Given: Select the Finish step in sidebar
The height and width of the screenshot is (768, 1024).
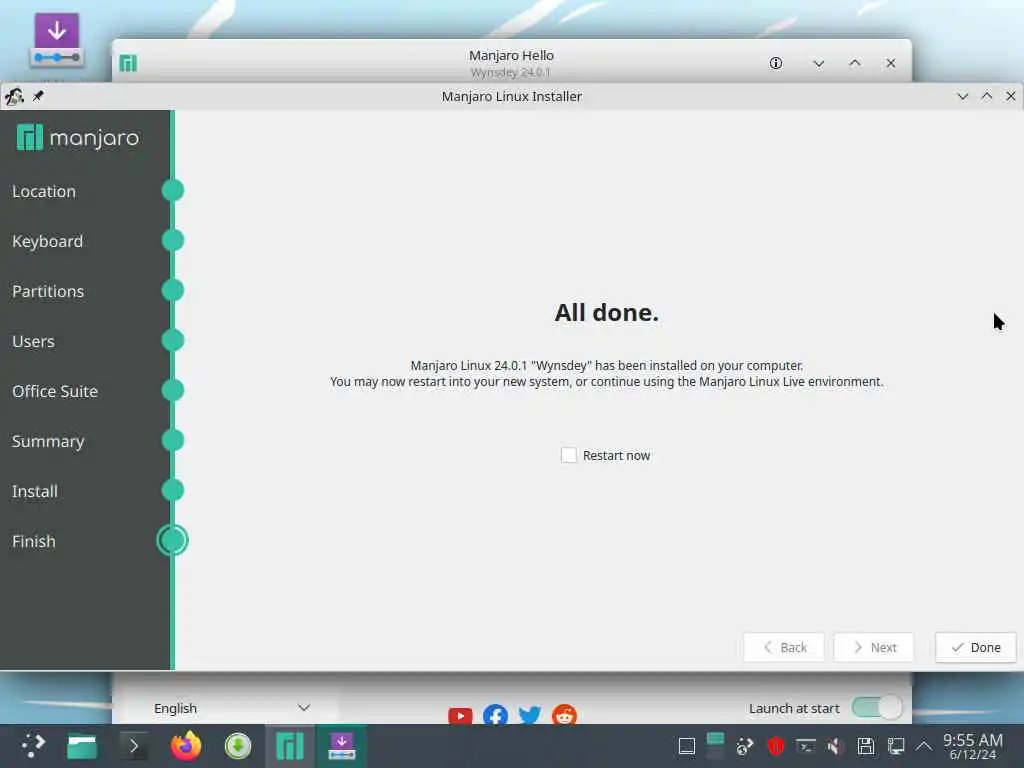Looking at the screenshot, I should point(33,541).
